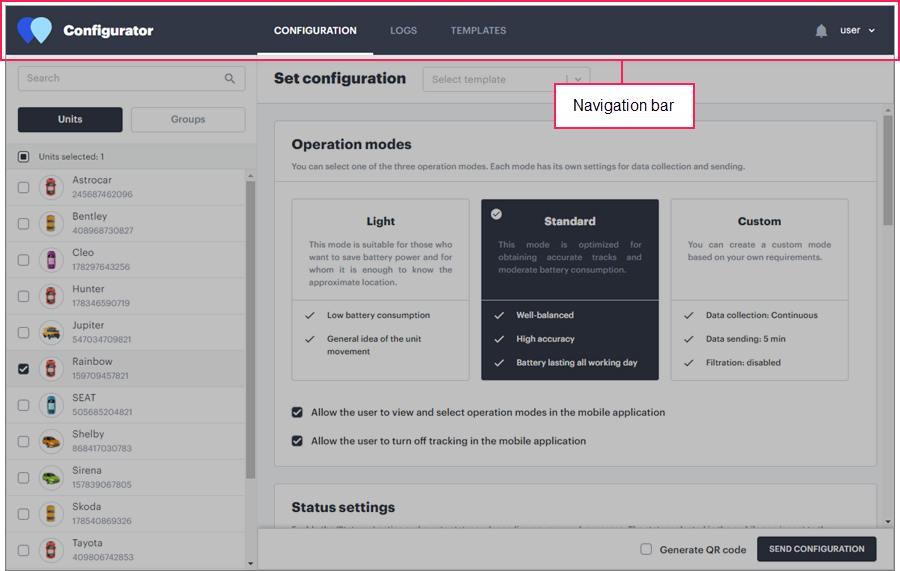Click the Sirena unit name
The image size is (900, 571).
[87, 471]
